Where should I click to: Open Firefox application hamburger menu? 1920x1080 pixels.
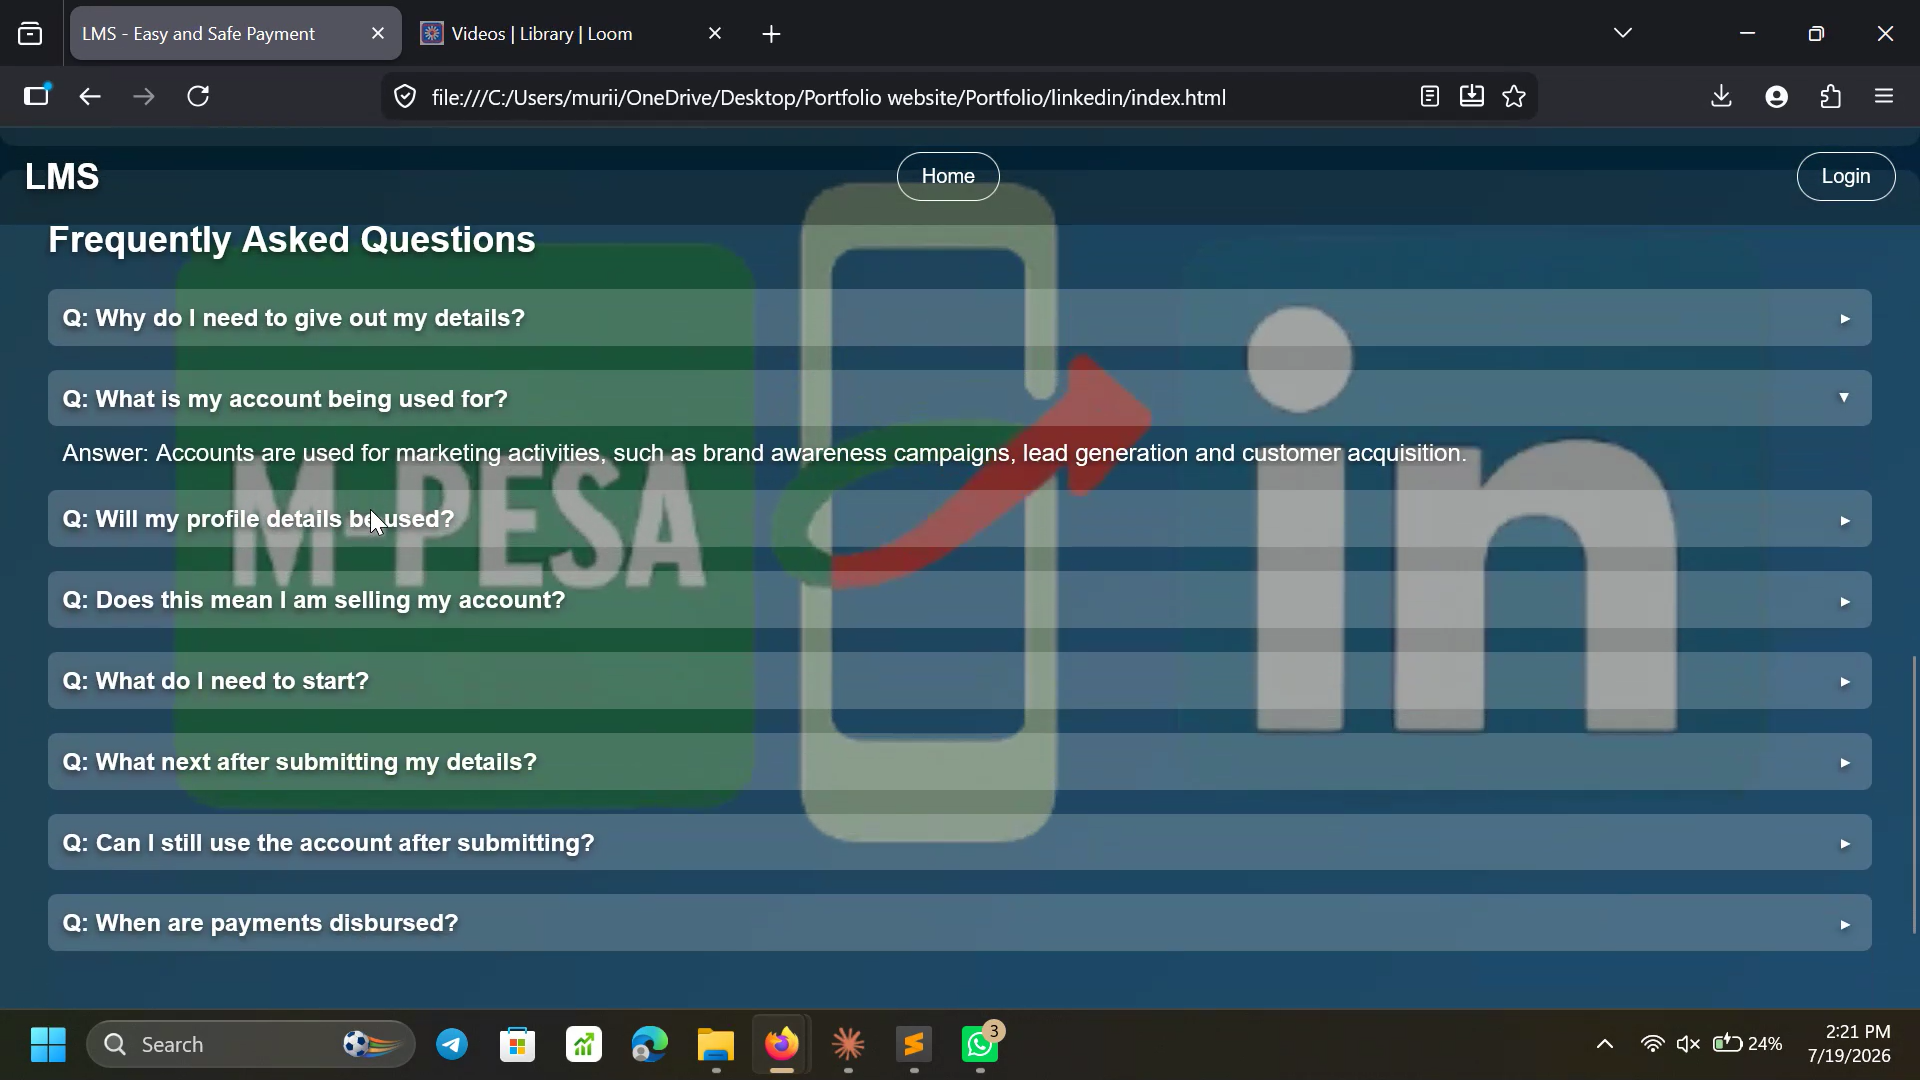pyautogui.click(x=1885, y=96)
